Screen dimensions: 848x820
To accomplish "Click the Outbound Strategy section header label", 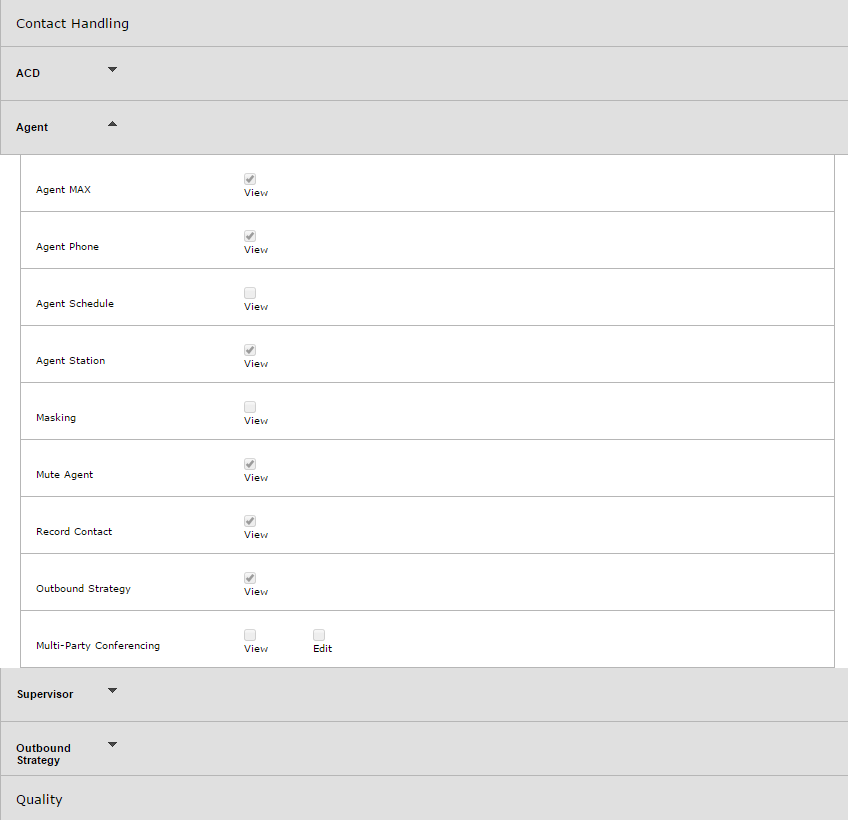I will (x=43, y=754).
